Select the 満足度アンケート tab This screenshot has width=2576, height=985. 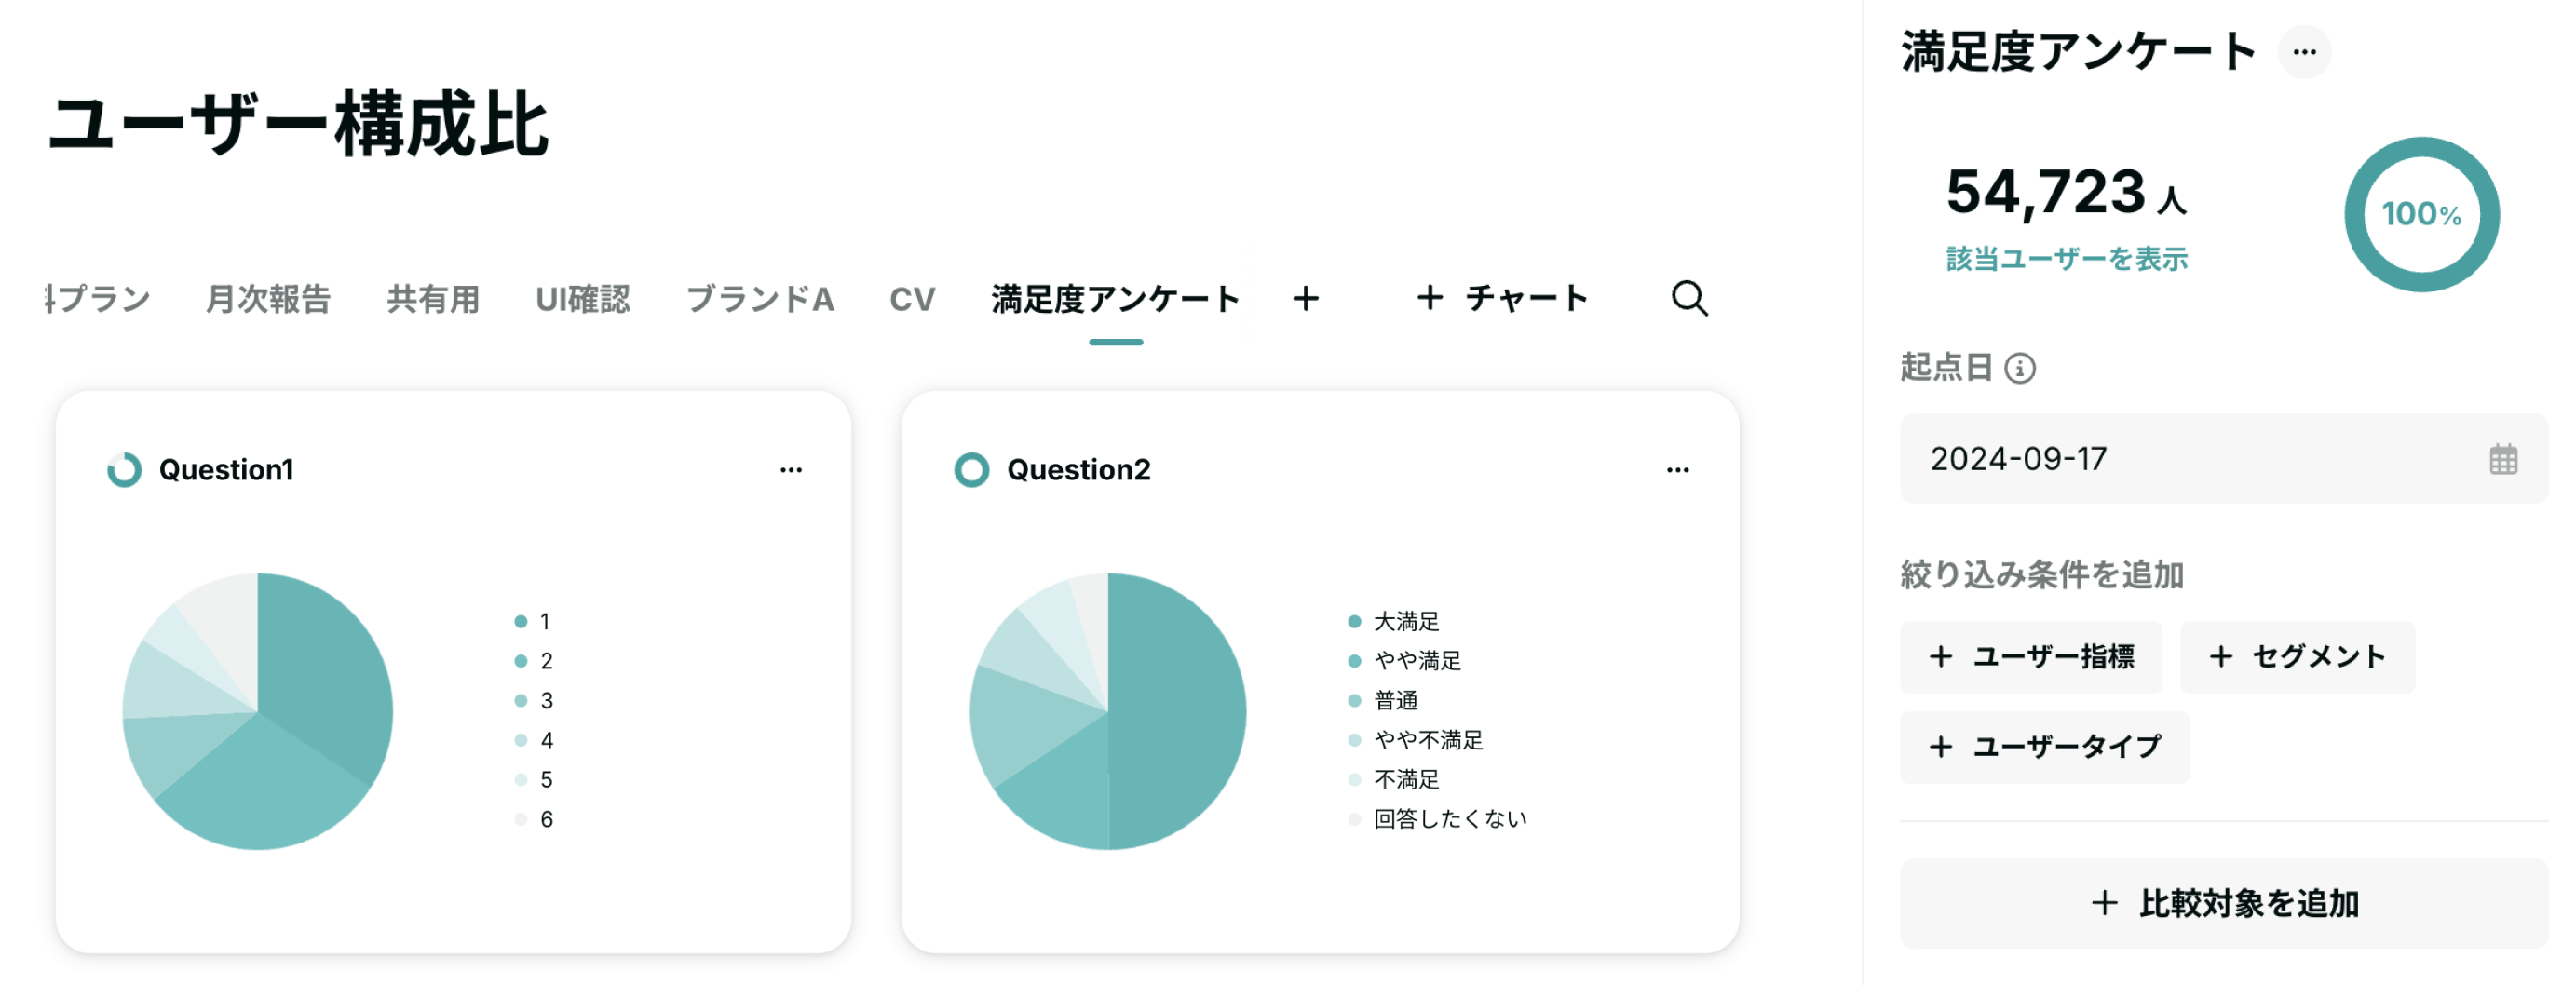pyautogui.click(x=1116, y=298)
